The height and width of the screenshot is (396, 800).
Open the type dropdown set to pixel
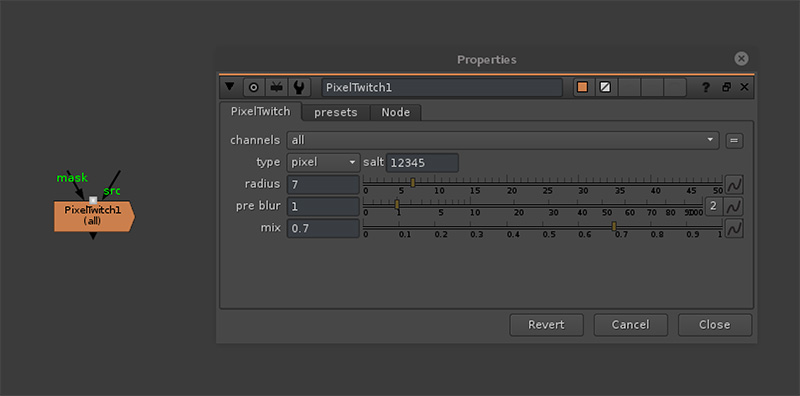click(x=323, y=163)
